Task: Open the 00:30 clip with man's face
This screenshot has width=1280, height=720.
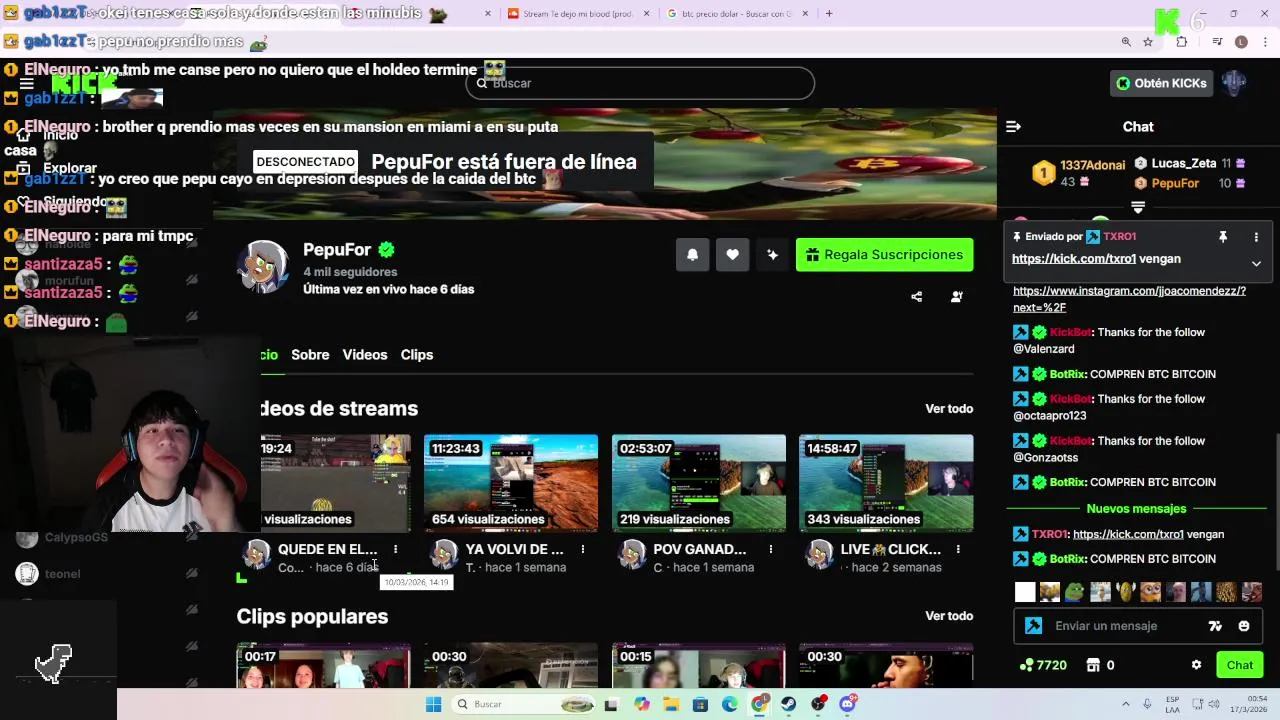Action: coord(886,666)
